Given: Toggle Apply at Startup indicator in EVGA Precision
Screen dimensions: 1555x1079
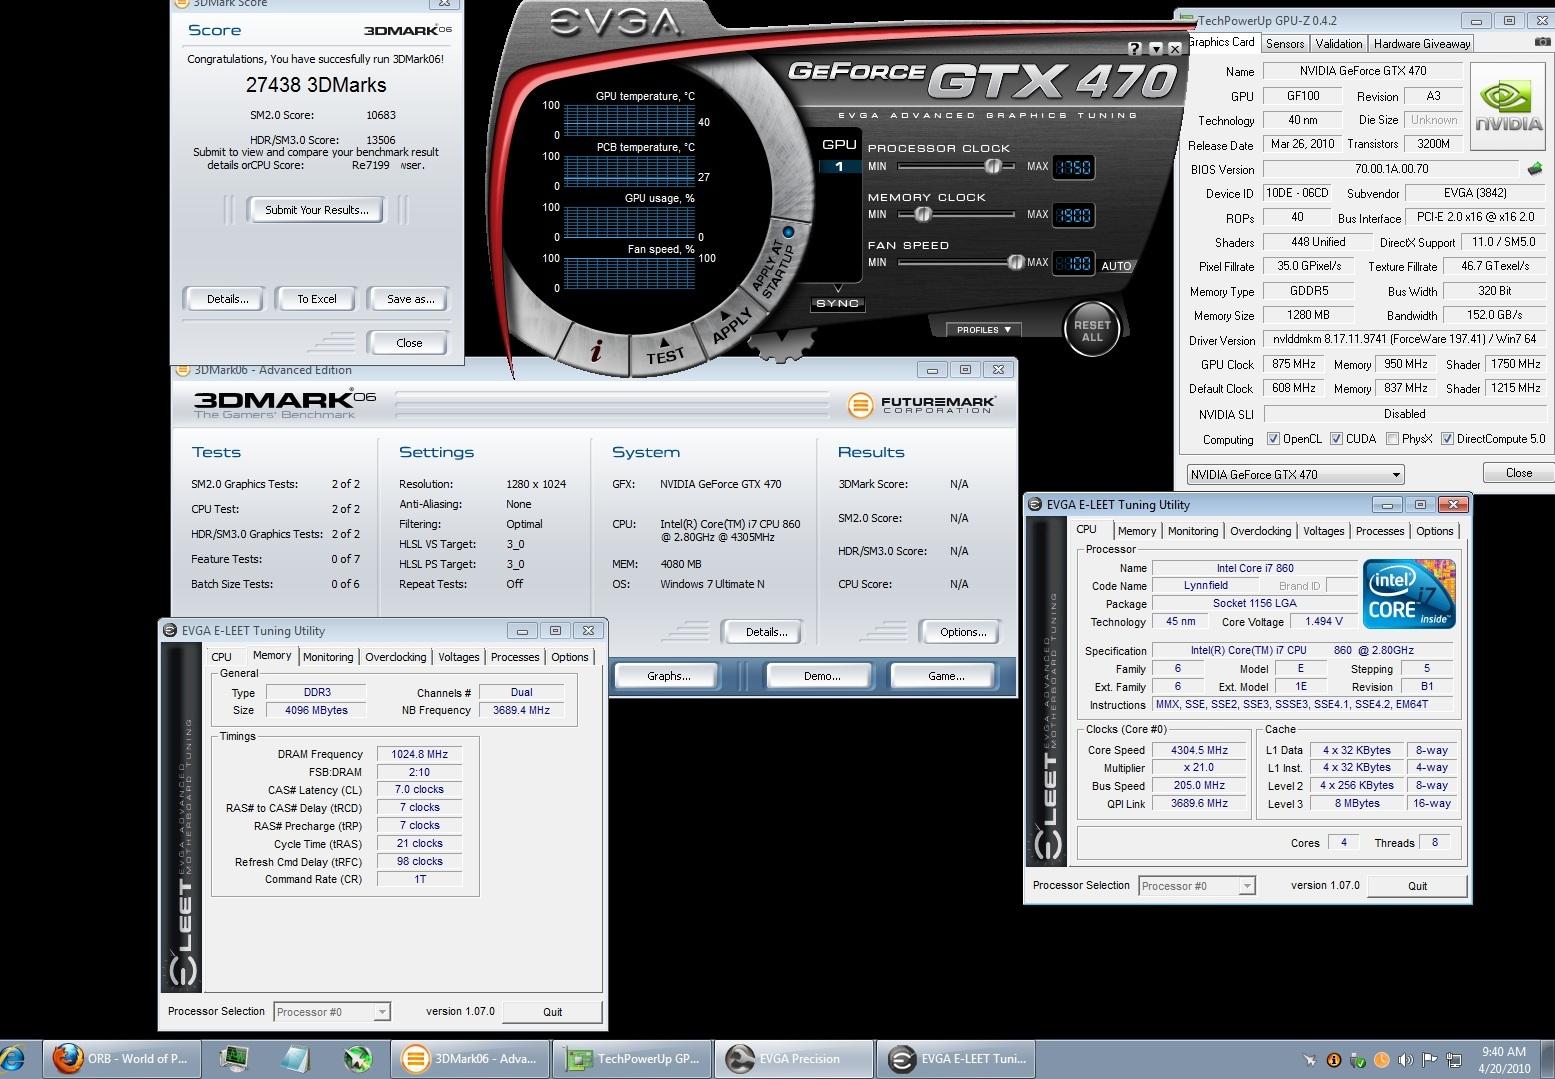Looking at the screenshot, I should [788, 232].
